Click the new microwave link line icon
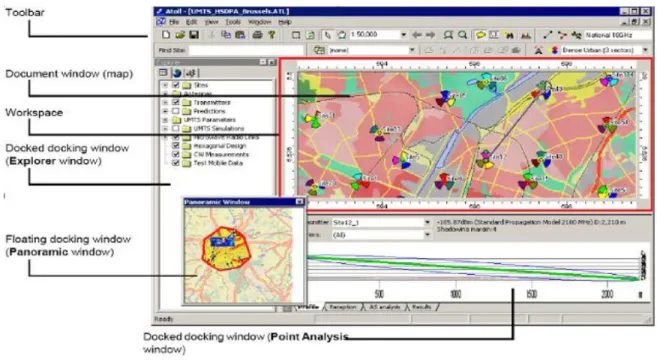657x361 pixels. coord(548,35)
